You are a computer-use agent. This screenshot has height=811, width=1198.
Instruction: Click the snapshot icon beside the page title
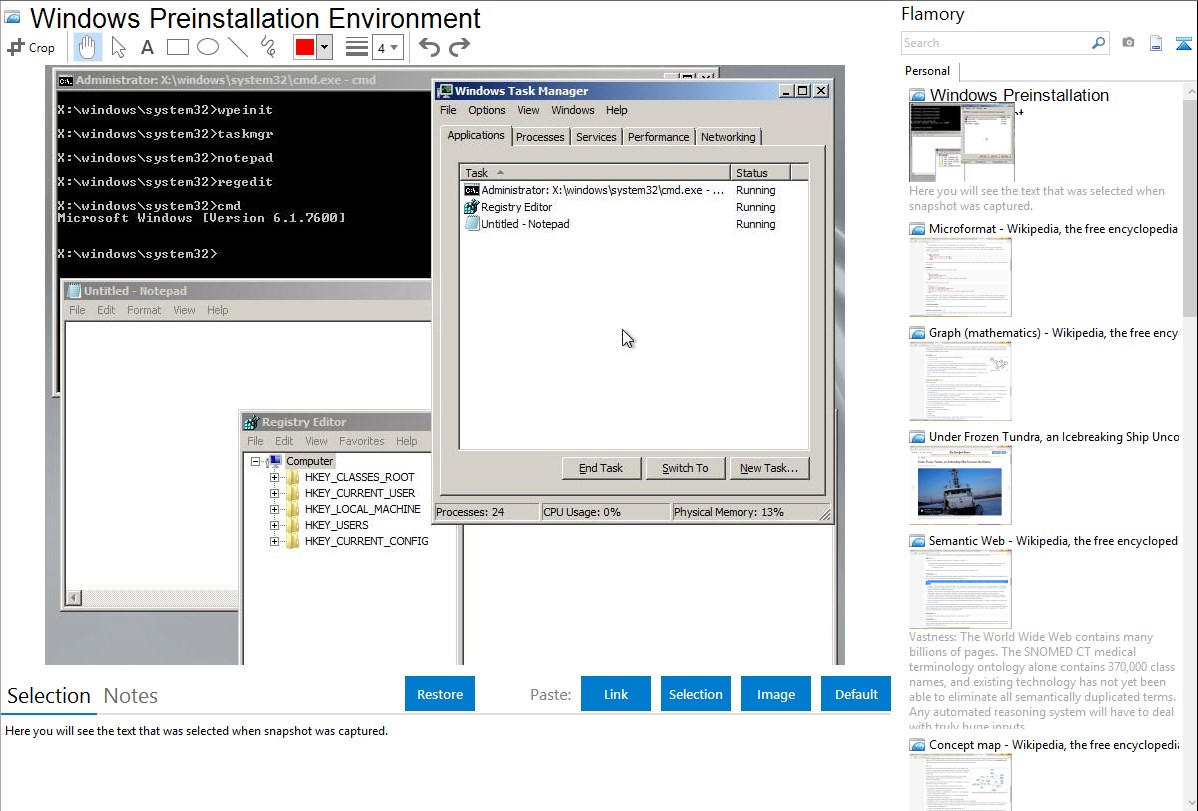12,17
